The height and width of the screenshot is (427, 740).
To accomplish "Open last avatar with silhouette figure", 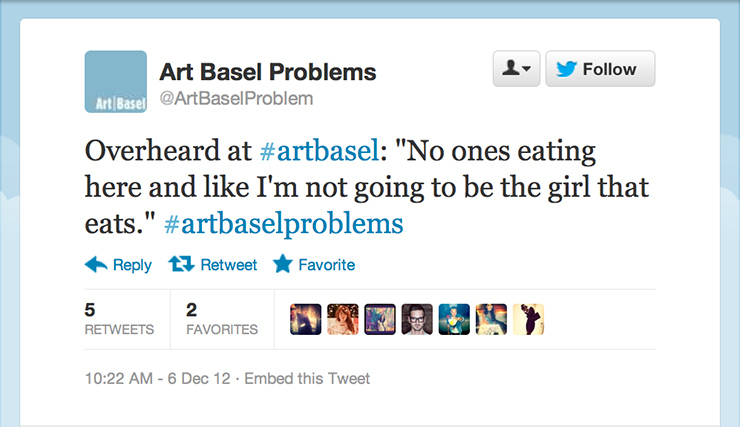I will [529, 319].
